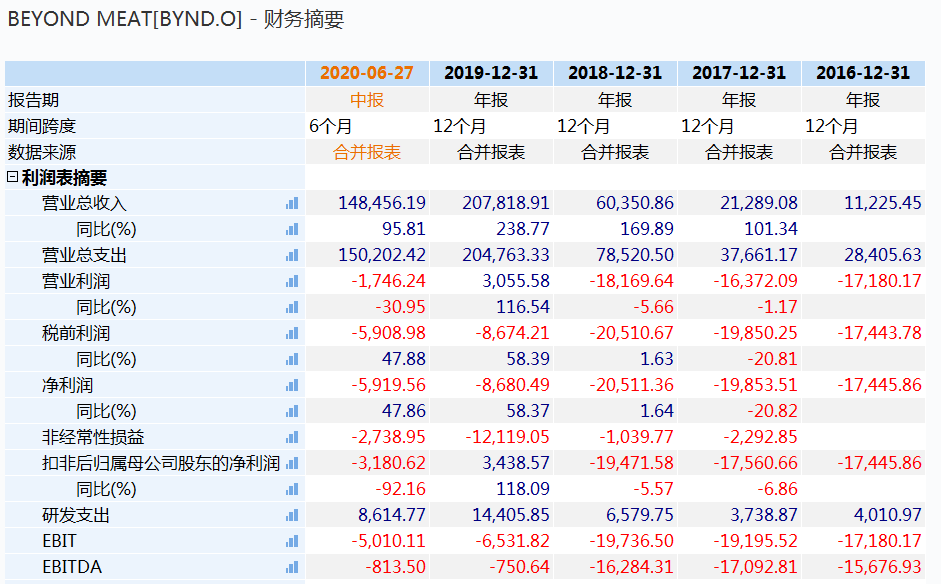941x584 pixels.
Task: Select the 2016-12-31 column header
Action: [863, 73]
